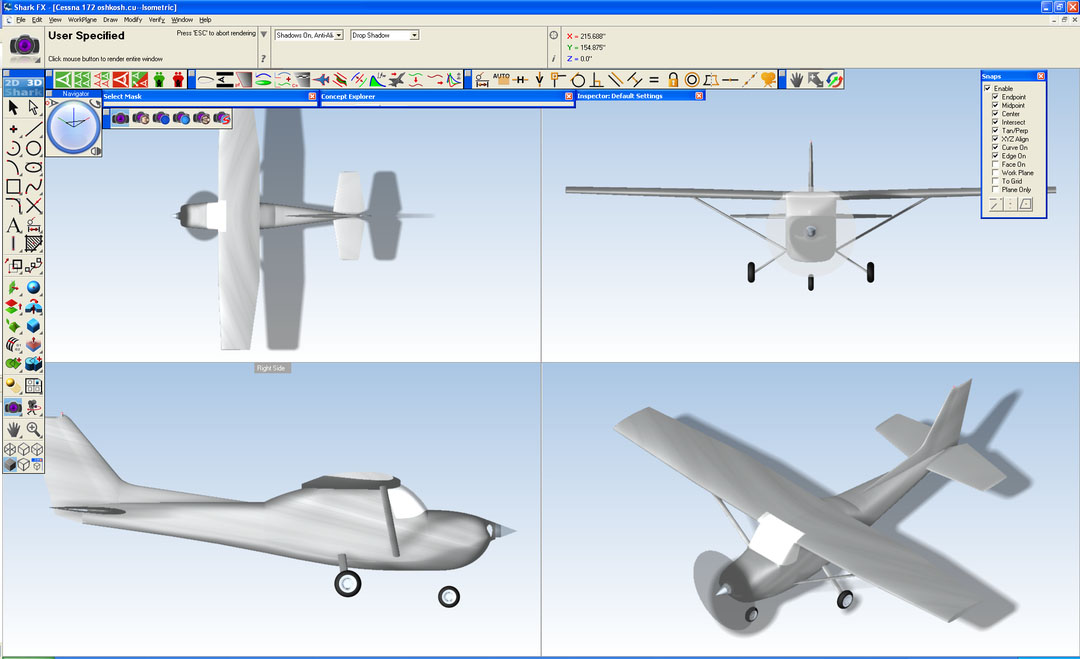Click the shaded cube display mode icon
This screenshot has height=659, width=1080.
[x=10, y=465]
